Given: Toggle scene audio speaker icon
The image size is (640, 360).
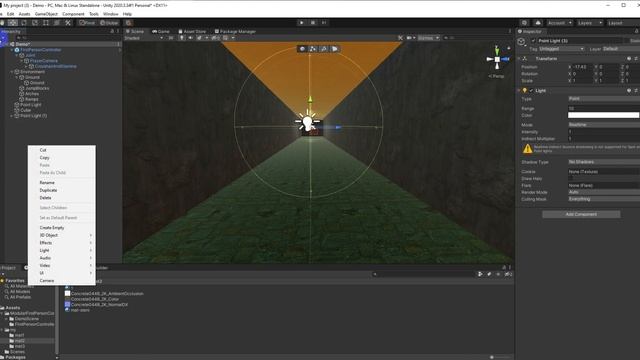Looking at the screenshot, I should (190, 38).
